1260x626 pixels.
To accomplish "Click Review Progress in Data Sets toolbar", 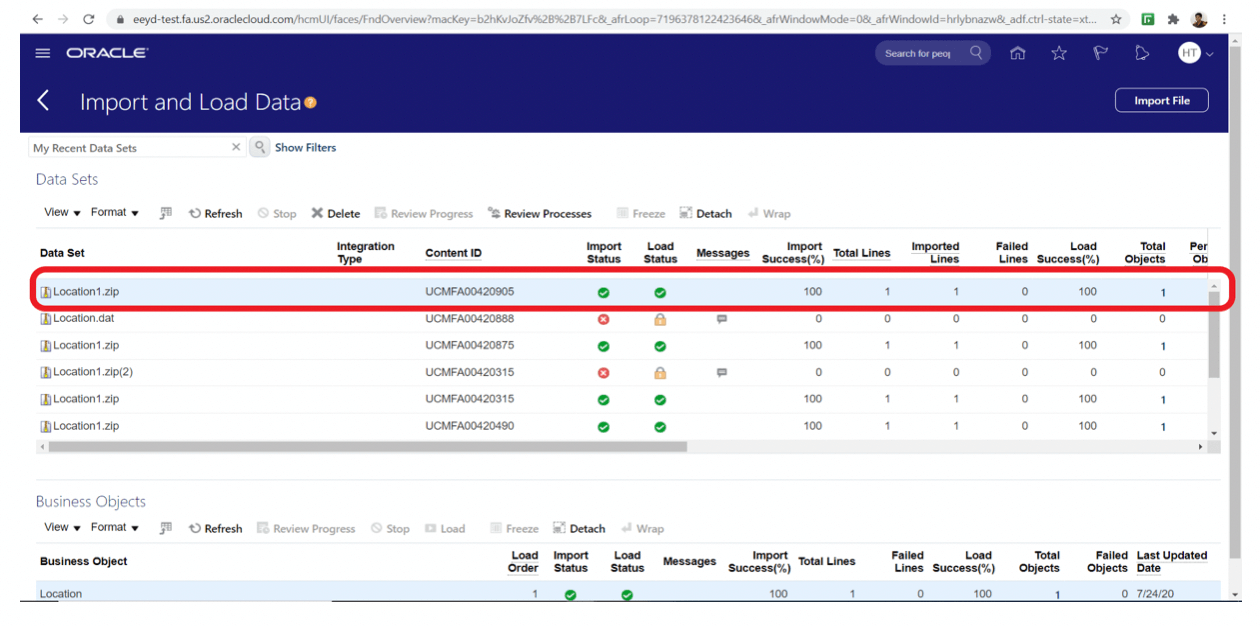I will pos(424,213).
